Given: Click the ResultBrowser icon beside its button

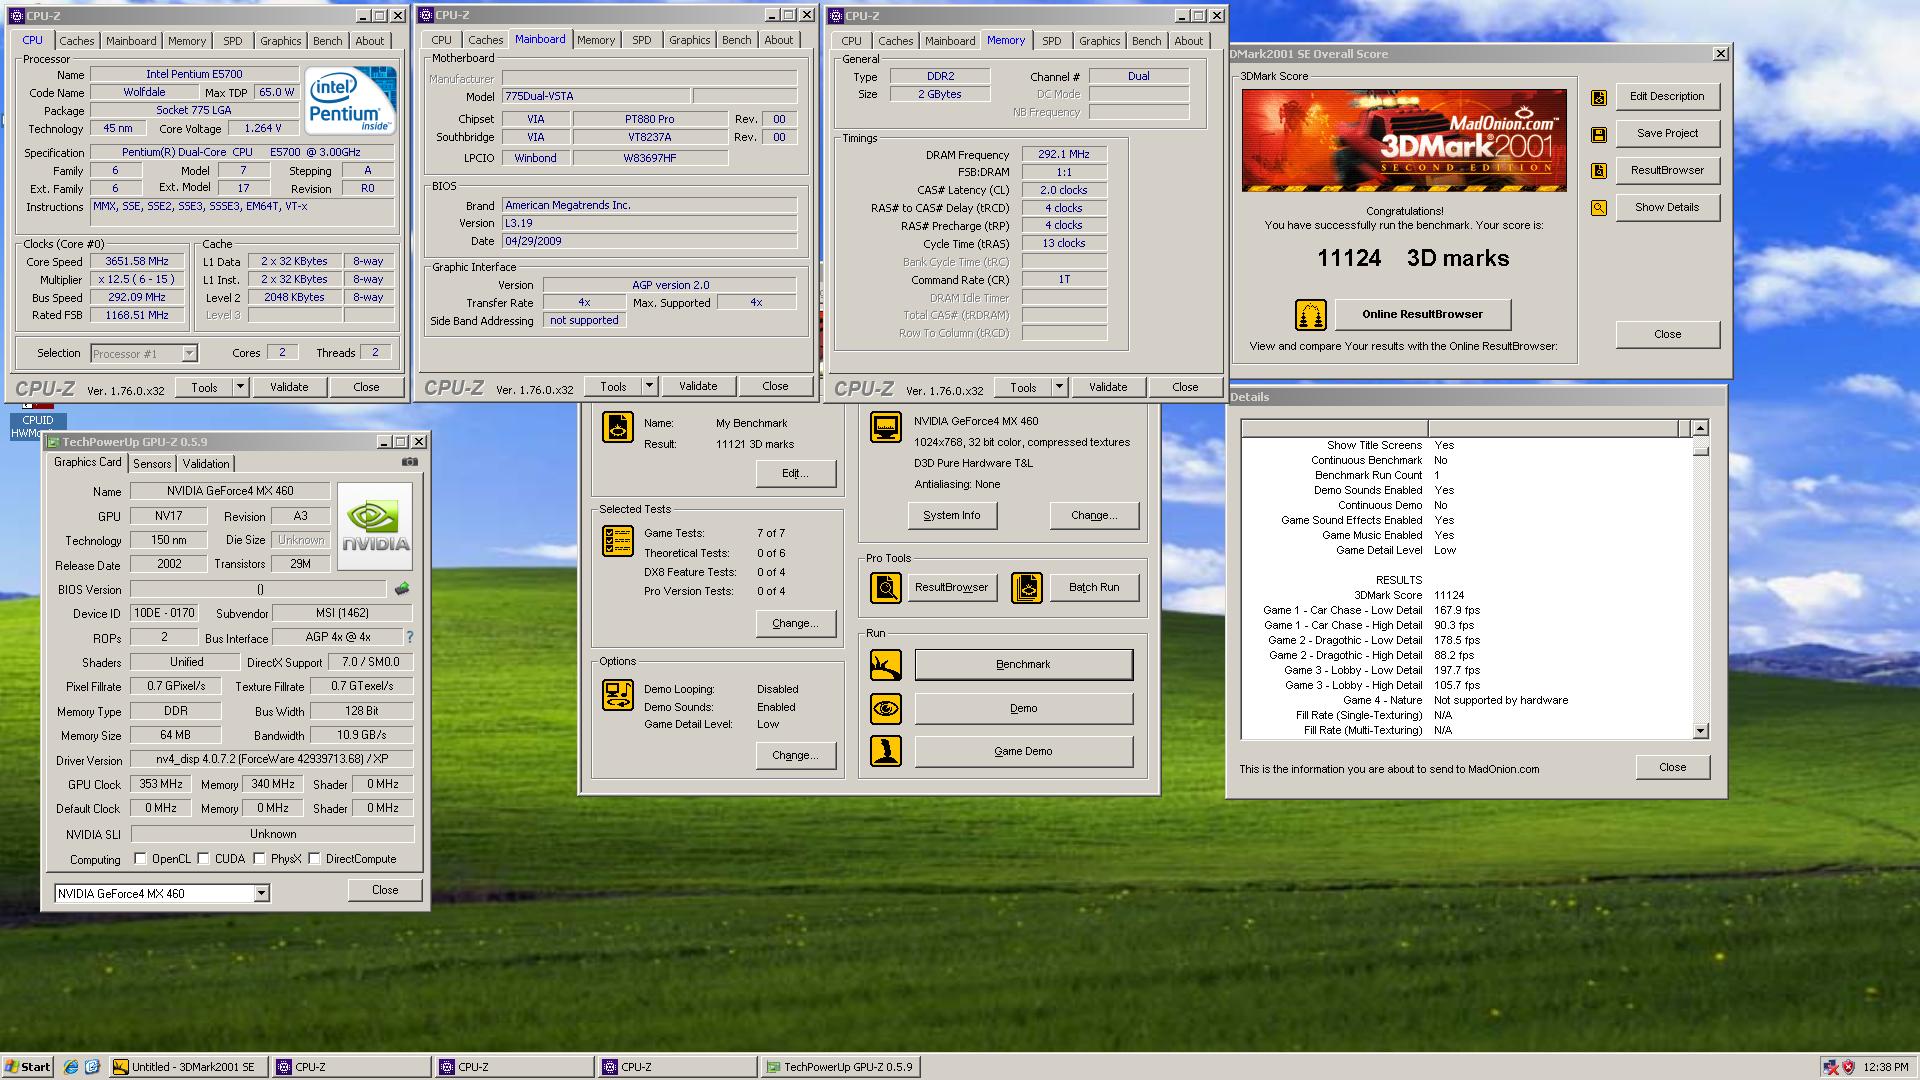Looking at the screenshot, I should pos(1599,171).
